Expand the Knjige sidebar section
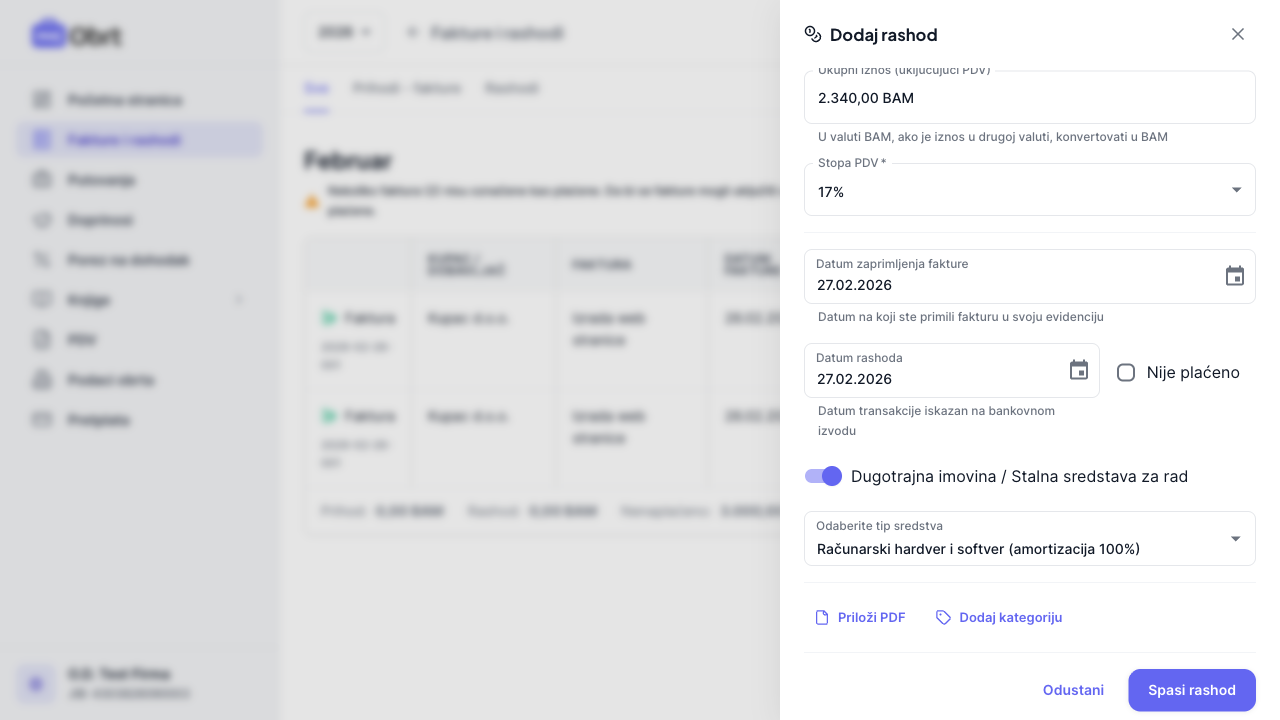This screenshot has height=720, width=1280. coord(238,300)
